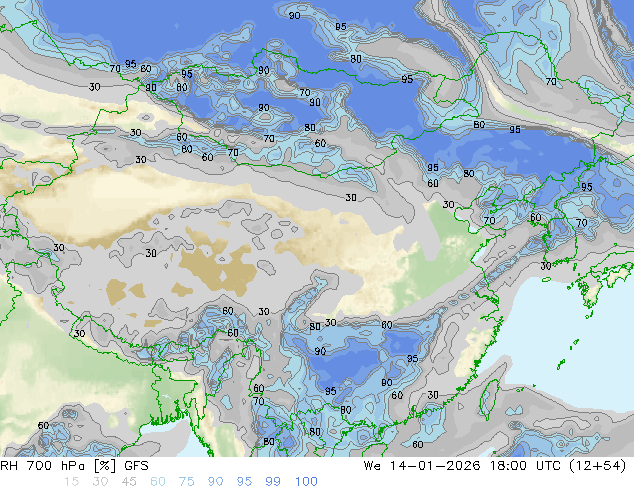Click the '15' value in color legend
The image size is (634, 490).
coord(71,482)
